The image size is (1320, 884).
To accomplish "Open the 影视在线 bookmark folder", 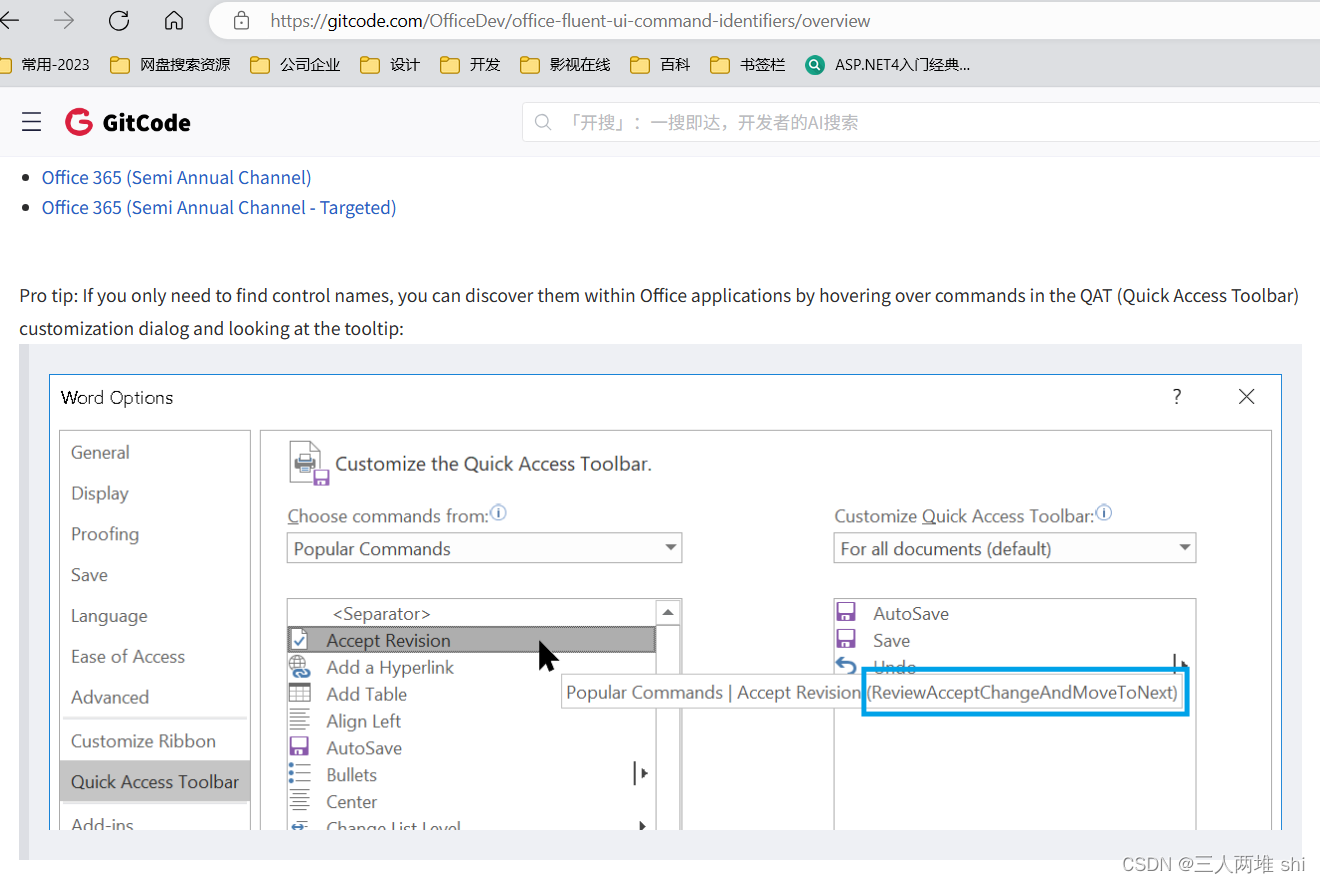I will pyautogui.click(x=565, y=65).
